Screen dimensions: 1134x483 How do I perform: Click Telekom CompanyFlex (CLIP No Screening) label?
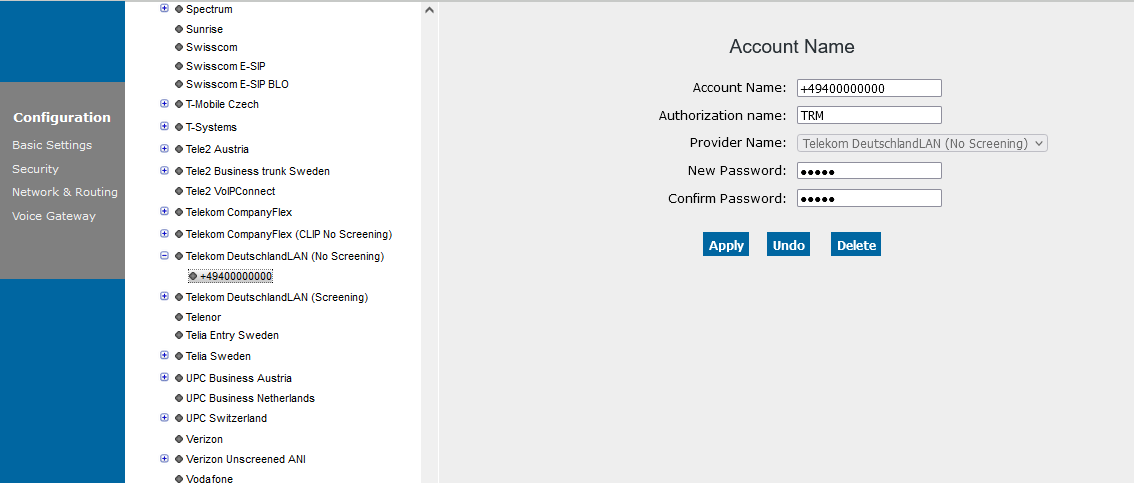[x=289, y=234]
